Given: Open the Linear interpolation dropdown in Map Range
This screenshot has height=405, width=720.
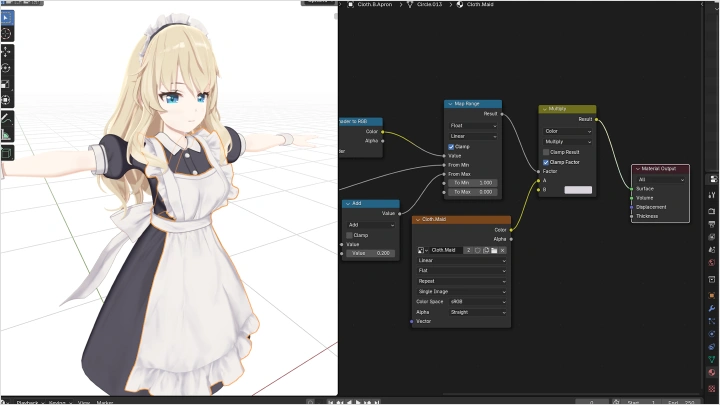Looking at the screenshot, I should (473, 136).
